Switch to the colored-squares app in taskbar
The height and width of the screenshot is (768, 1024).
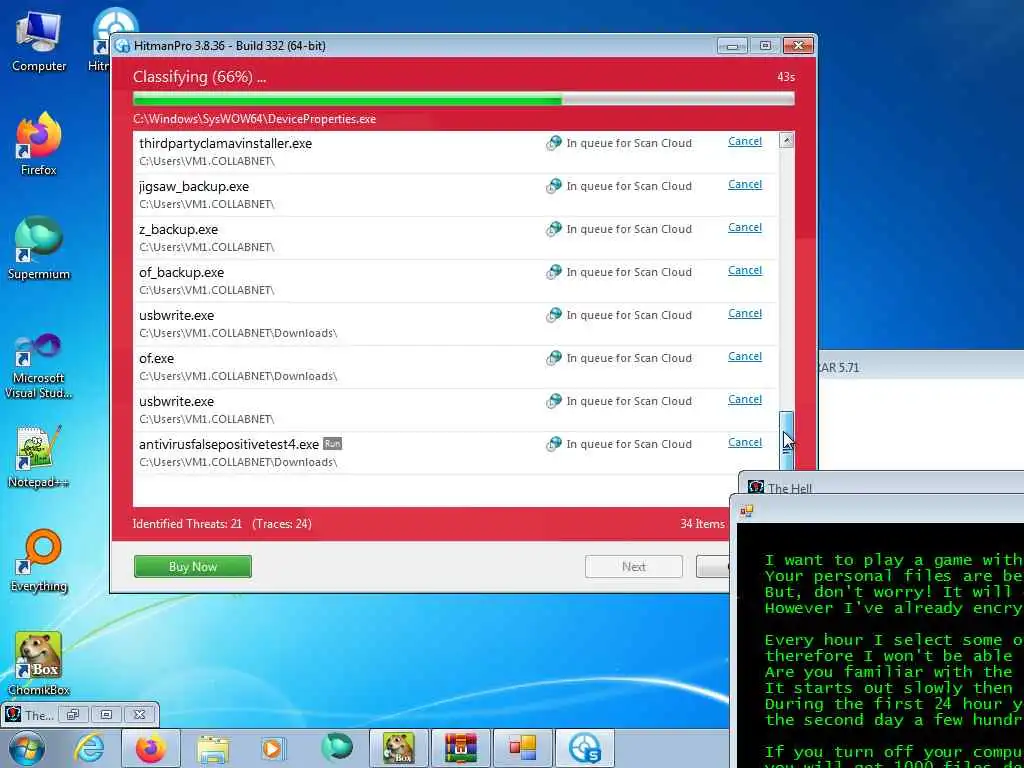pyautogui.click(x=522, y=748)
